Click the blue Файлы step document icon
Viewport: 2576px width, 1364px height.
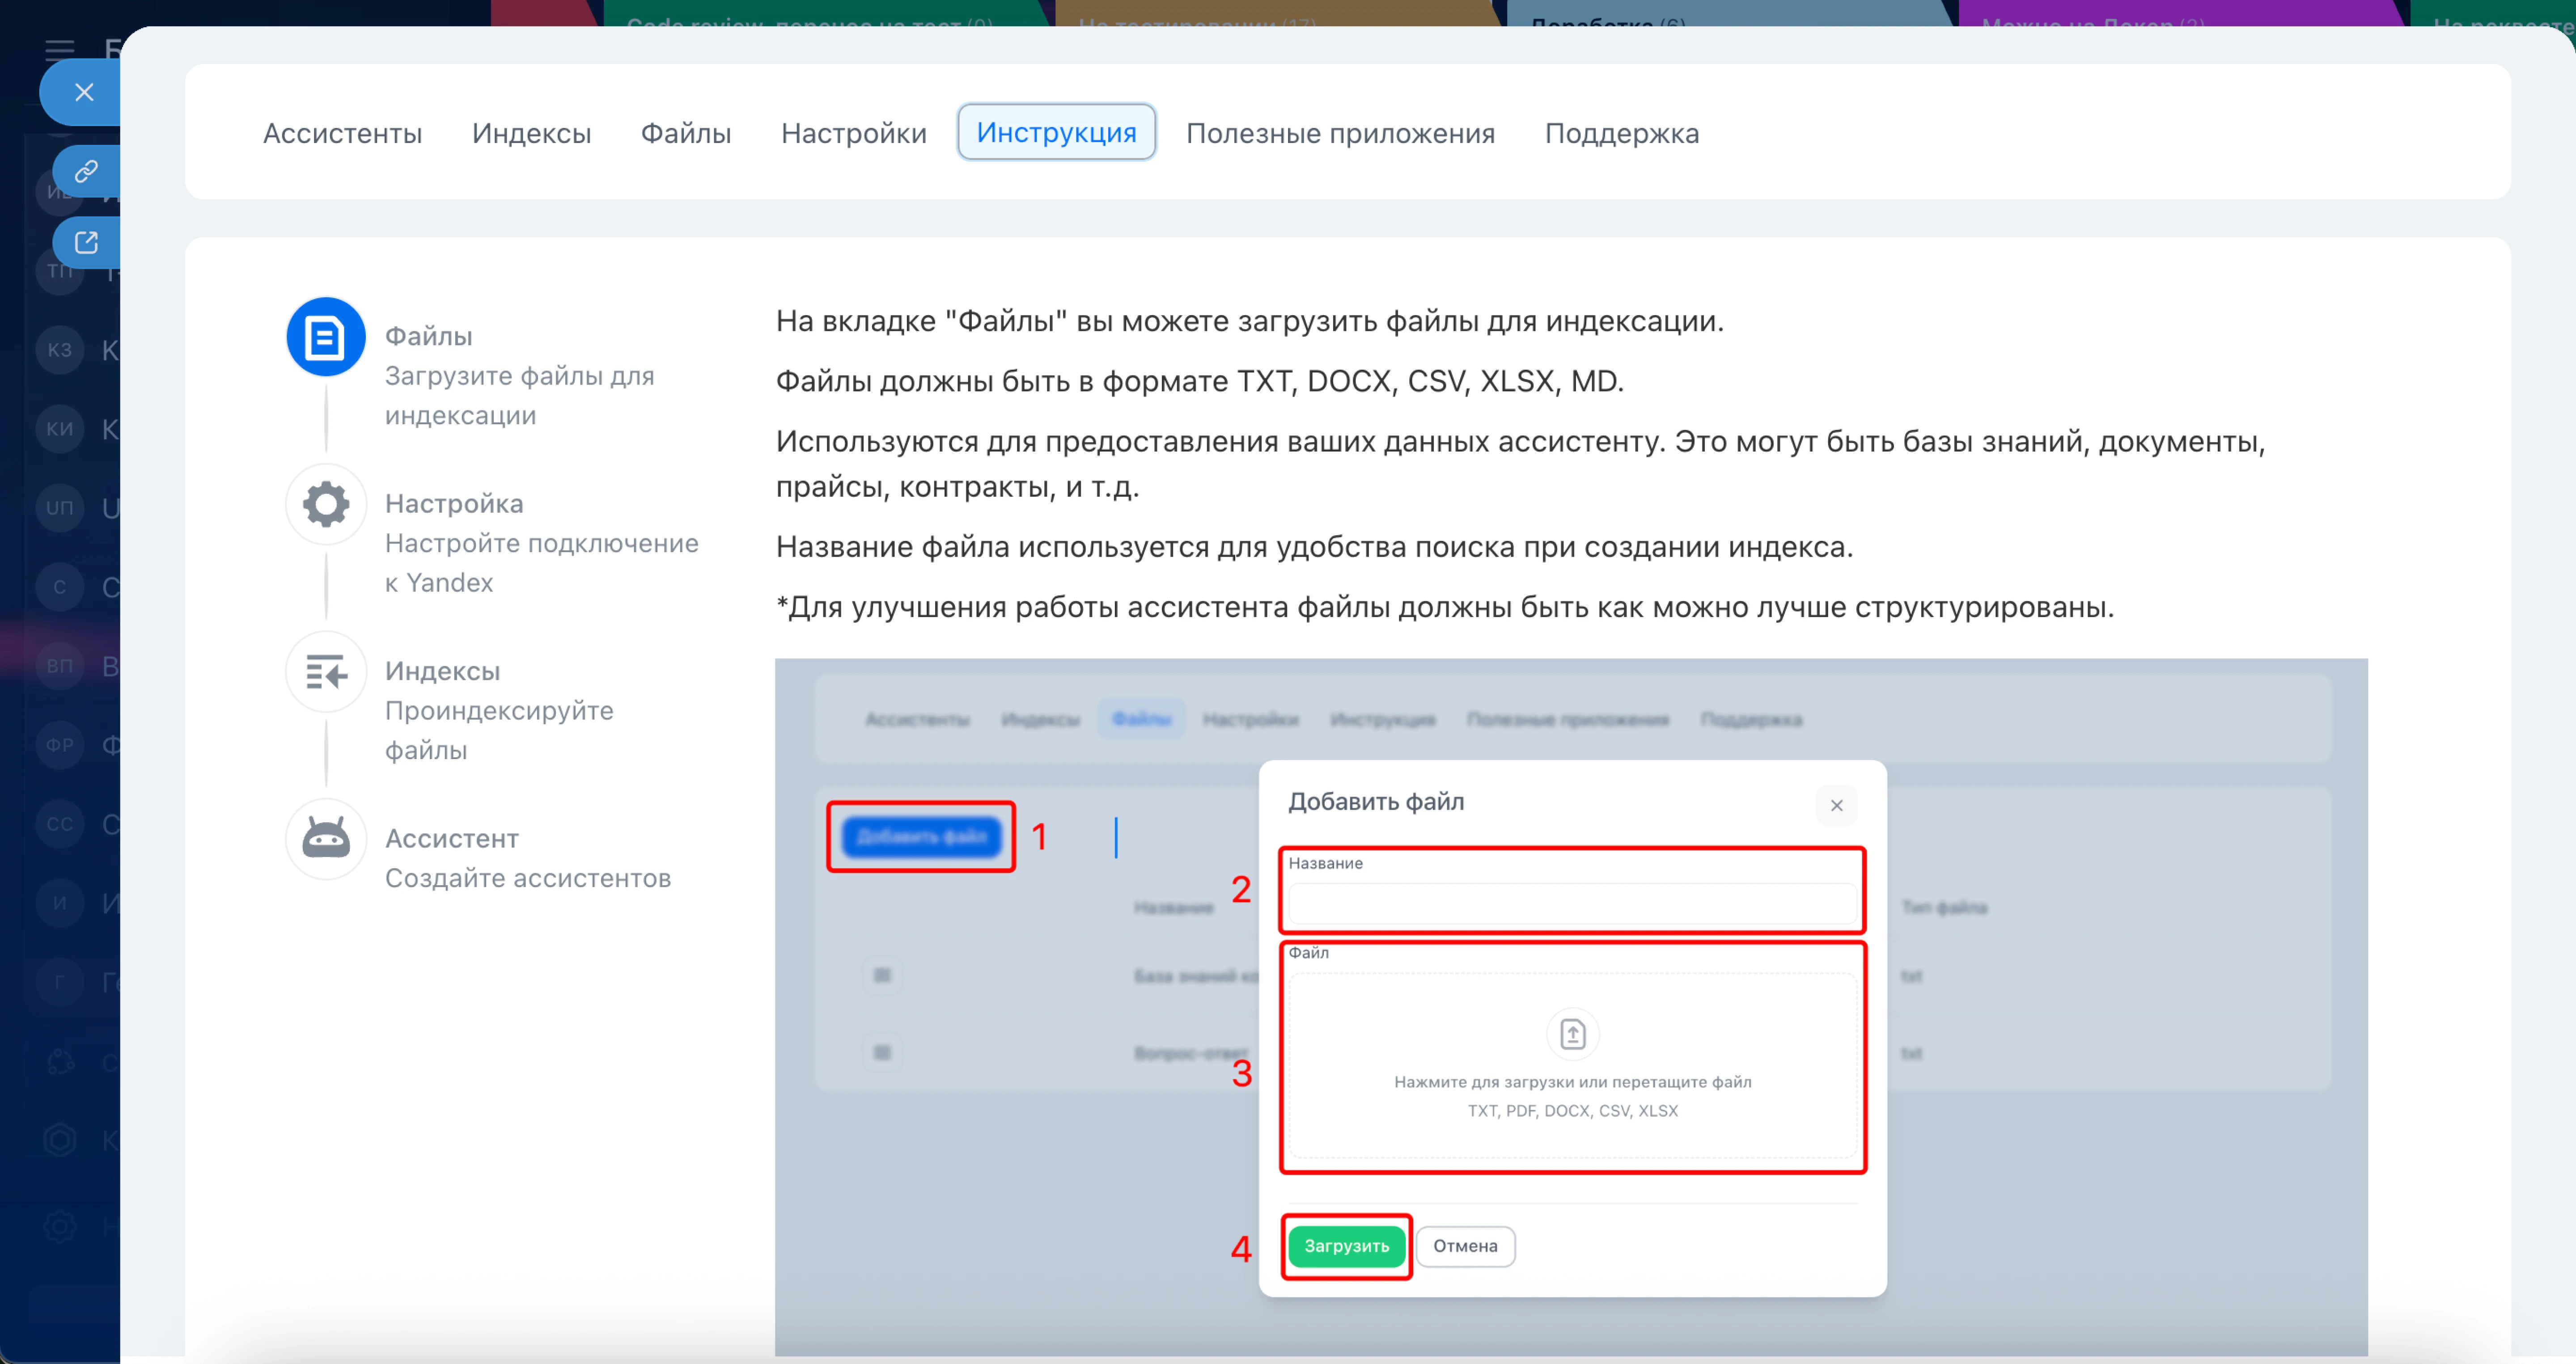(326, 336)
